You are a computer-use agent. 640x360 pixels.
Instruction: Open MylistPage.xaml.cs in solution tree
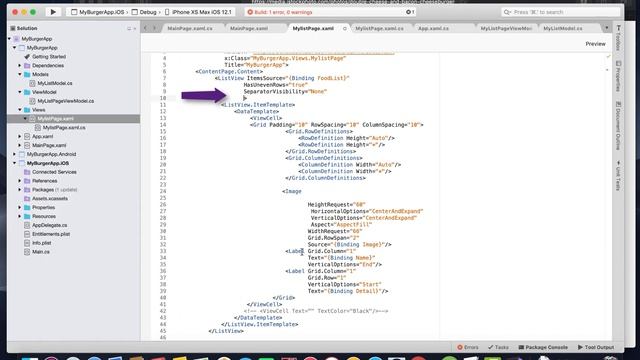64,127
